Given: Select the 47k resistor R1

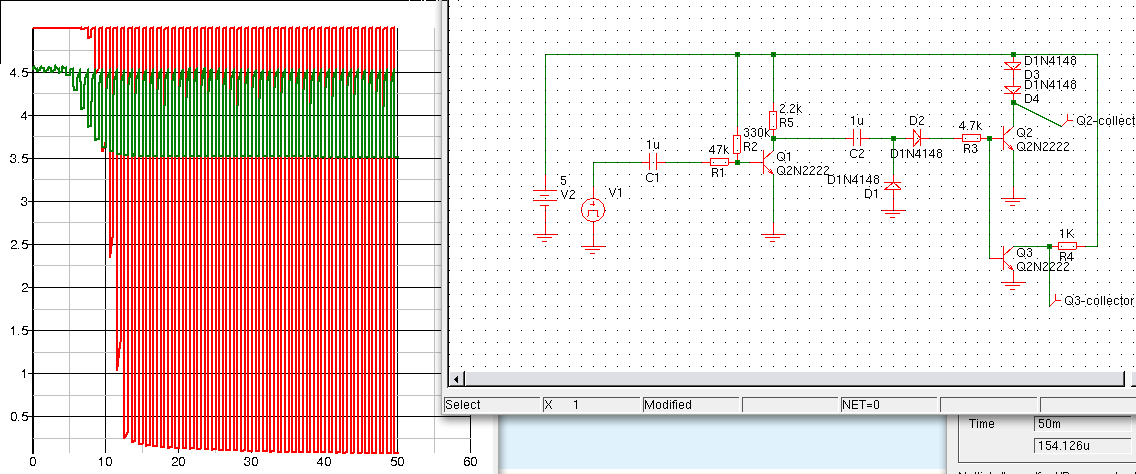Looking at the screenshot, I should click(x=718, y=161).
